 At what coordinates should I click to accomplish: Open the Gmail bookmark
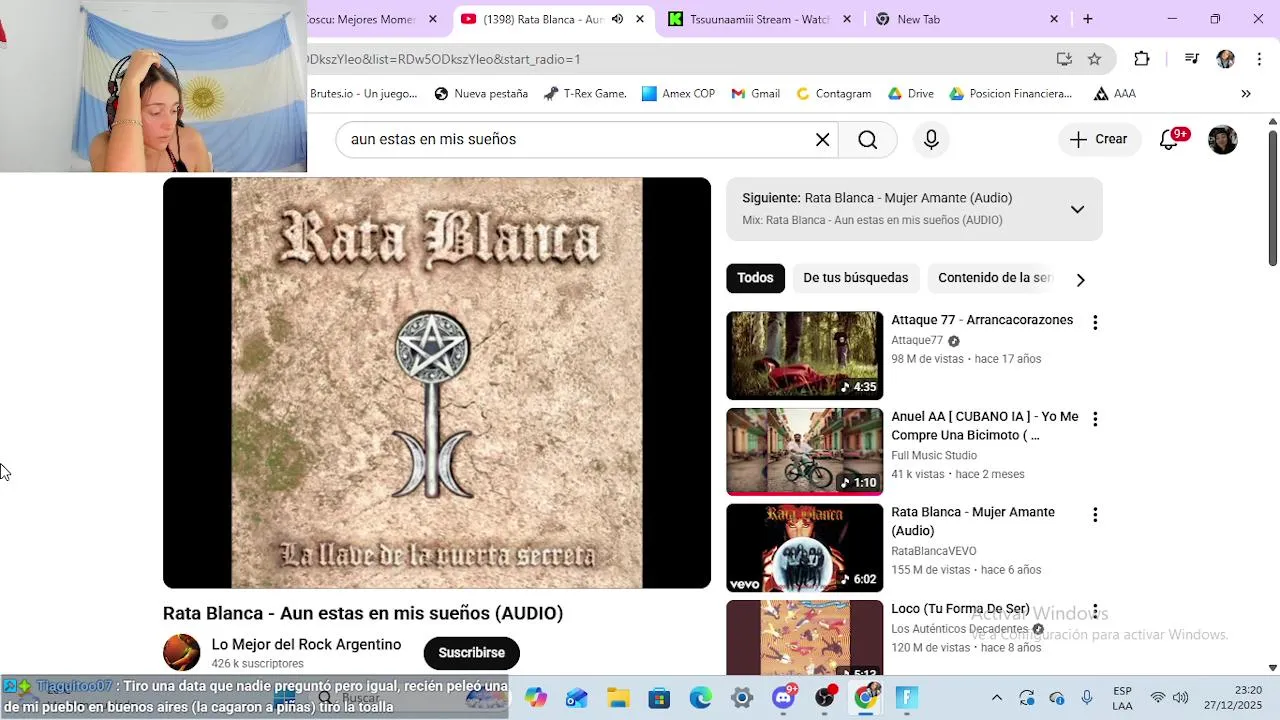click(755, 94)
